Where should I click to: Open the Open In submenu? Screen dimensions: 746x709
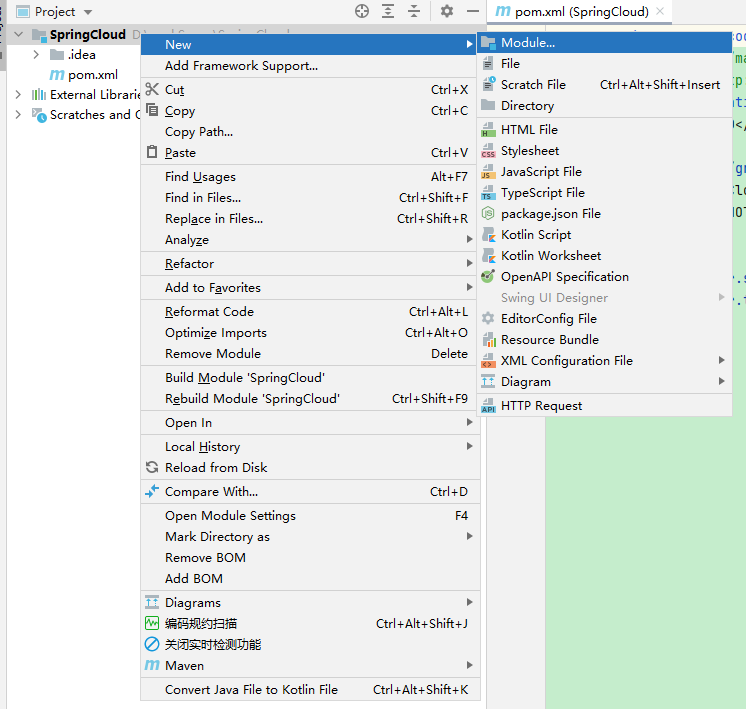pos(310,423)
